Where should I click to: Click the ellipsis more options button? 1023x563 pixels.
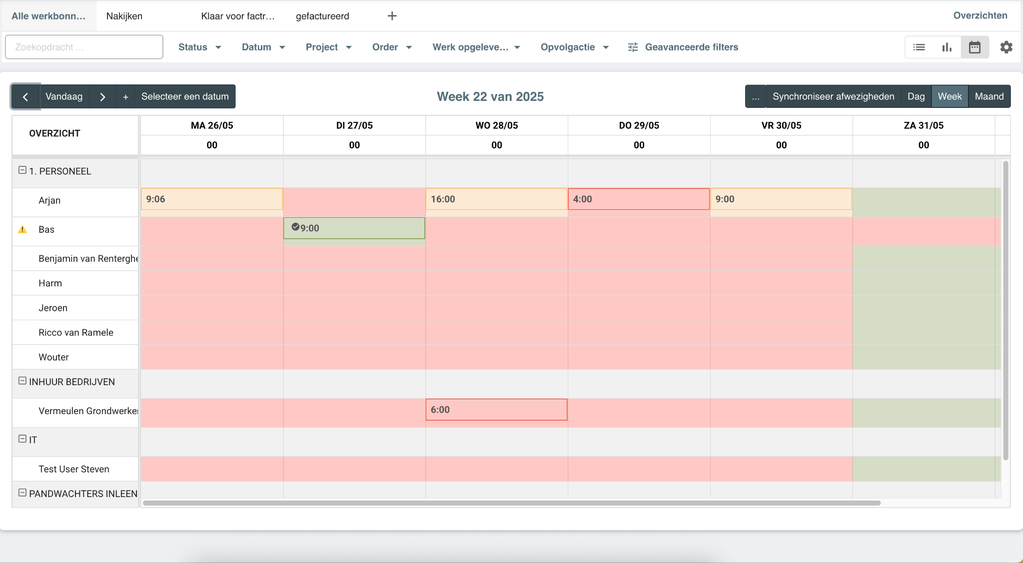pyautogui.click(x=756, y=97)
